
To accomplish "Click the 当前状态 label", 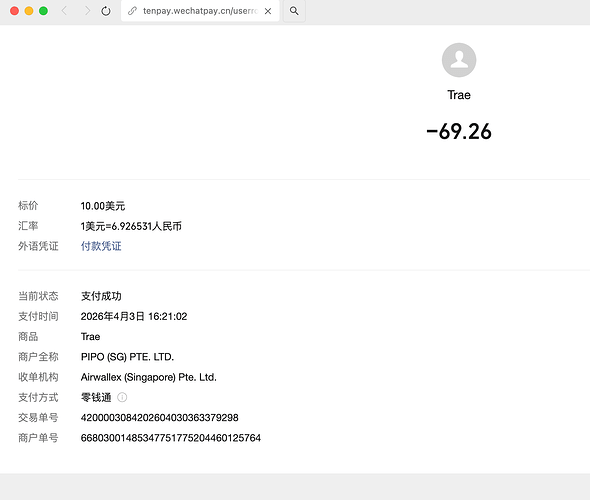I will 38,296.
